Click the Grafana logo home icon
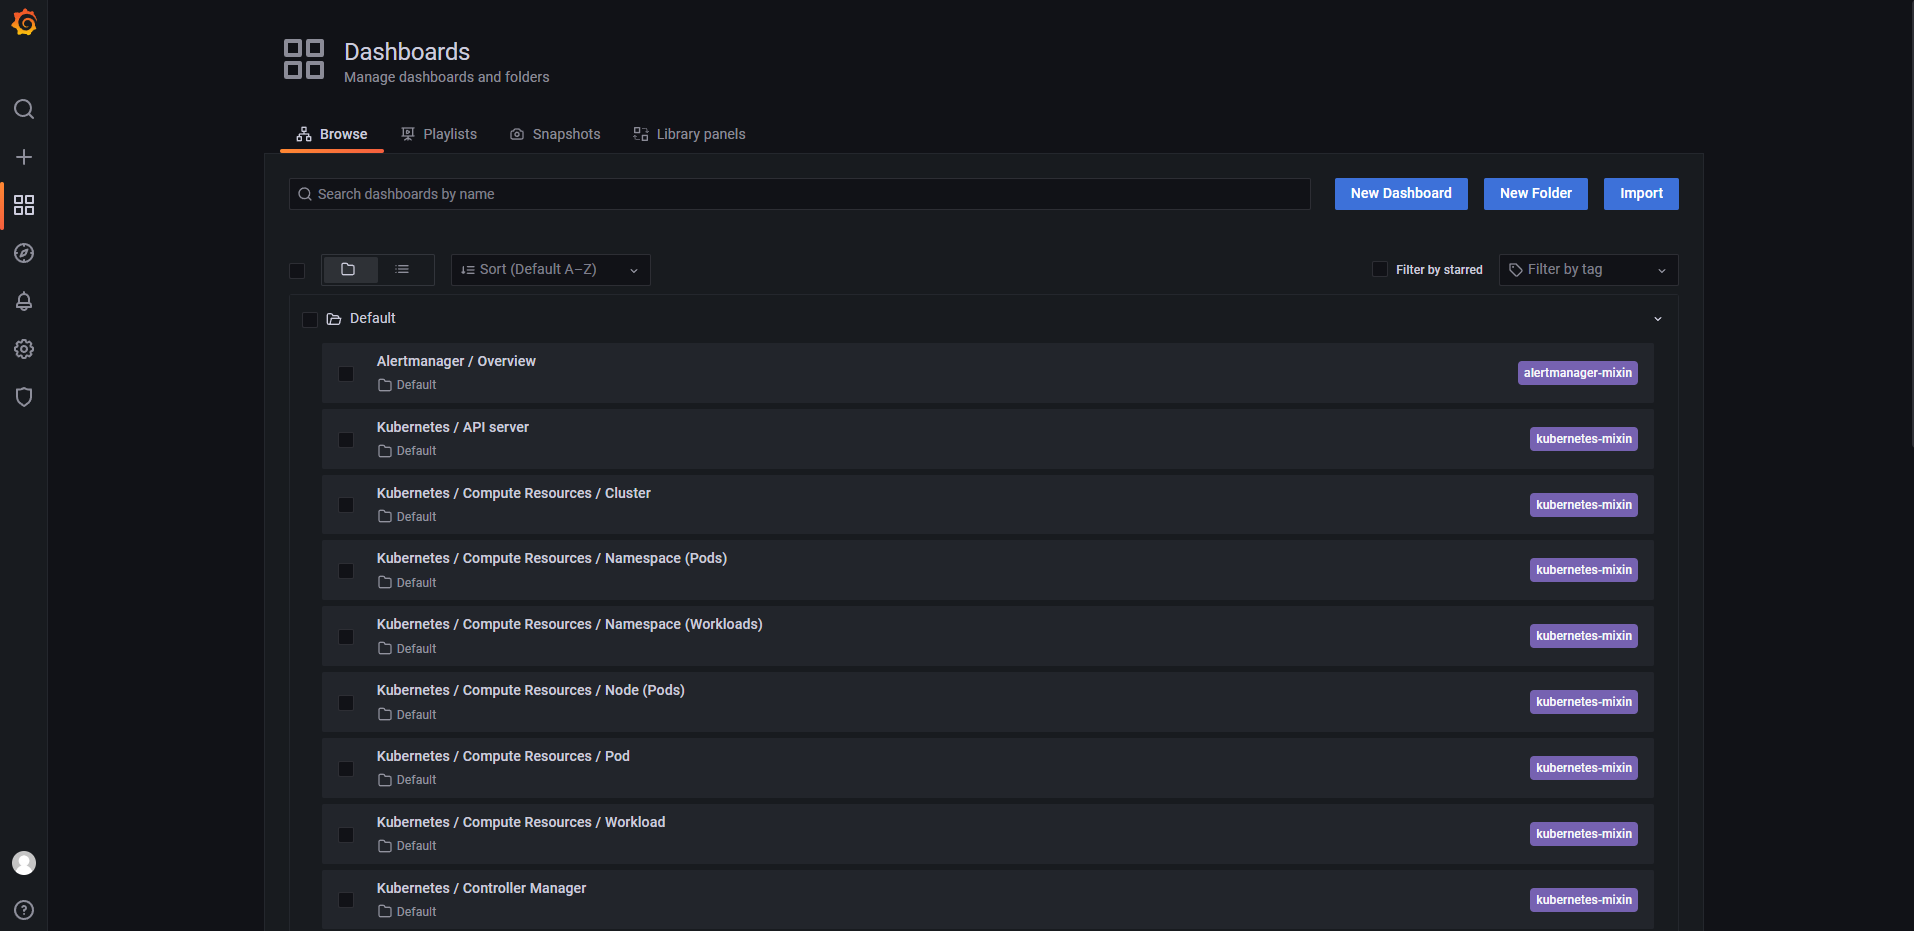Screen dimensions: 1914x931 (x=24, y=22)
